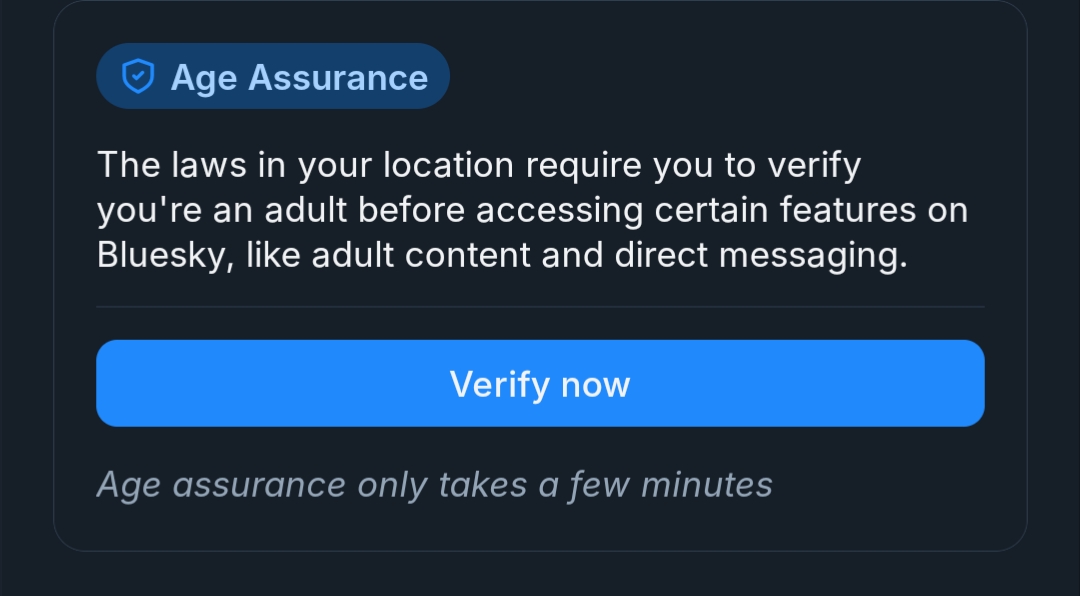Screen dimensions: 1080x596
Task: Click the words "few minutes" in the caption
Action: 671,485
